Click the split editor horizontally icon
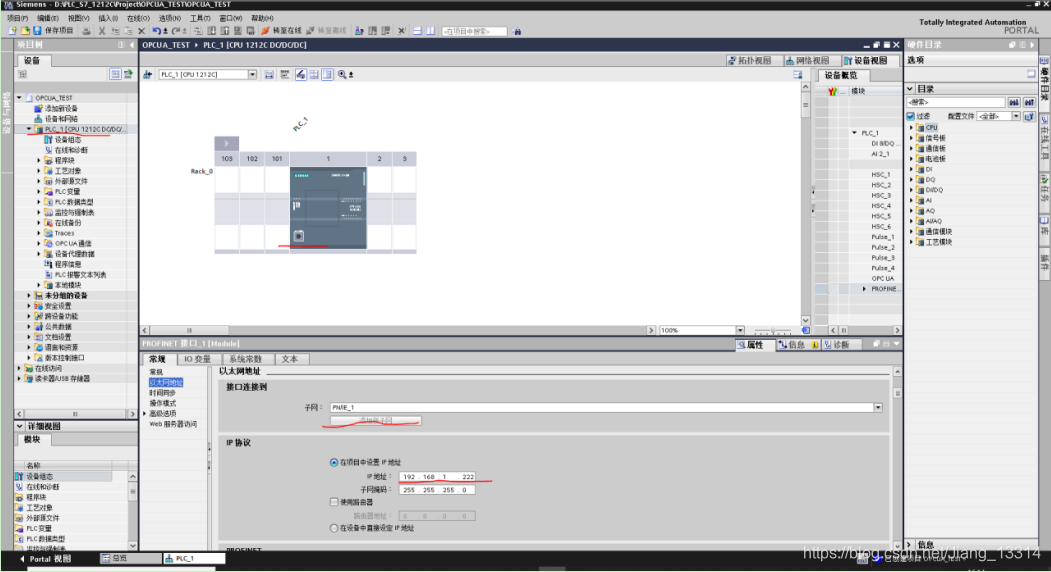1051x572 pixels. [x=417, y=31]
